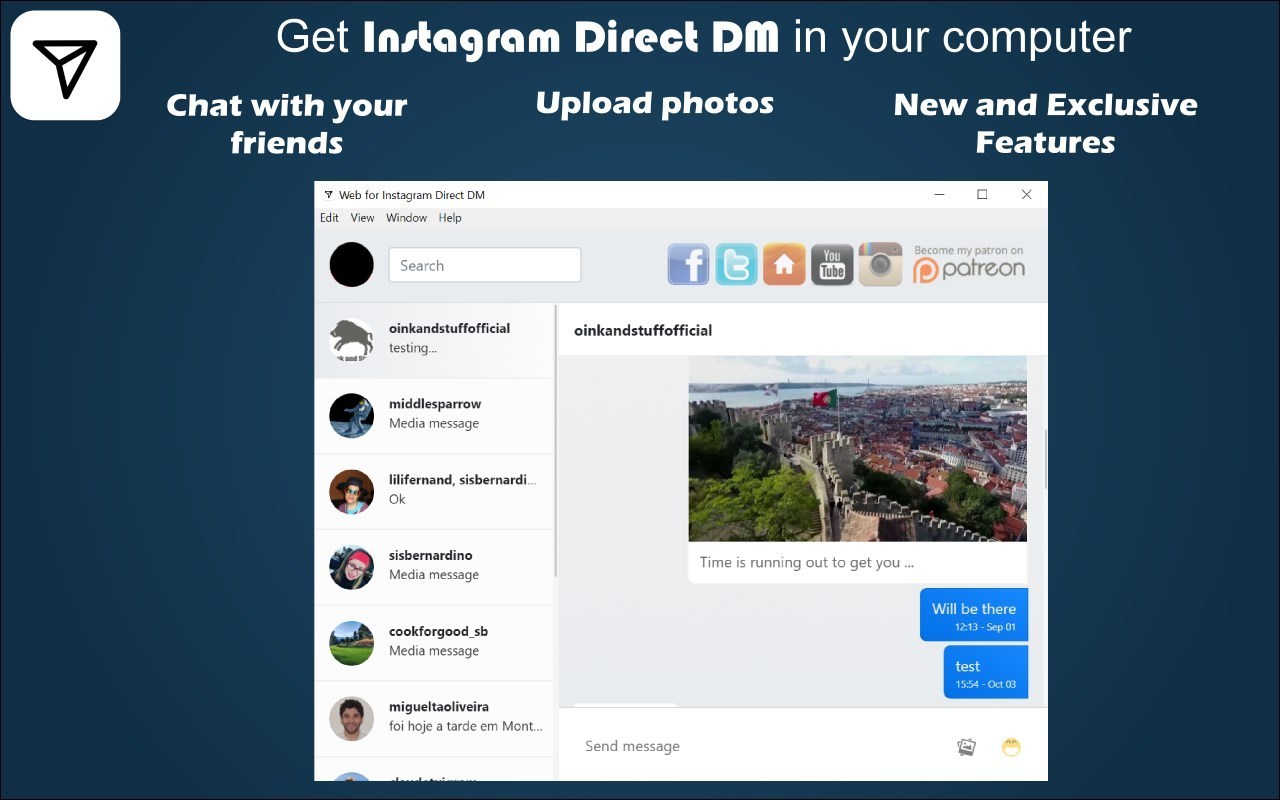Click the 'Time is running out' caption
The width and height of the screenshot is (1280, 800).
[806, 562]
